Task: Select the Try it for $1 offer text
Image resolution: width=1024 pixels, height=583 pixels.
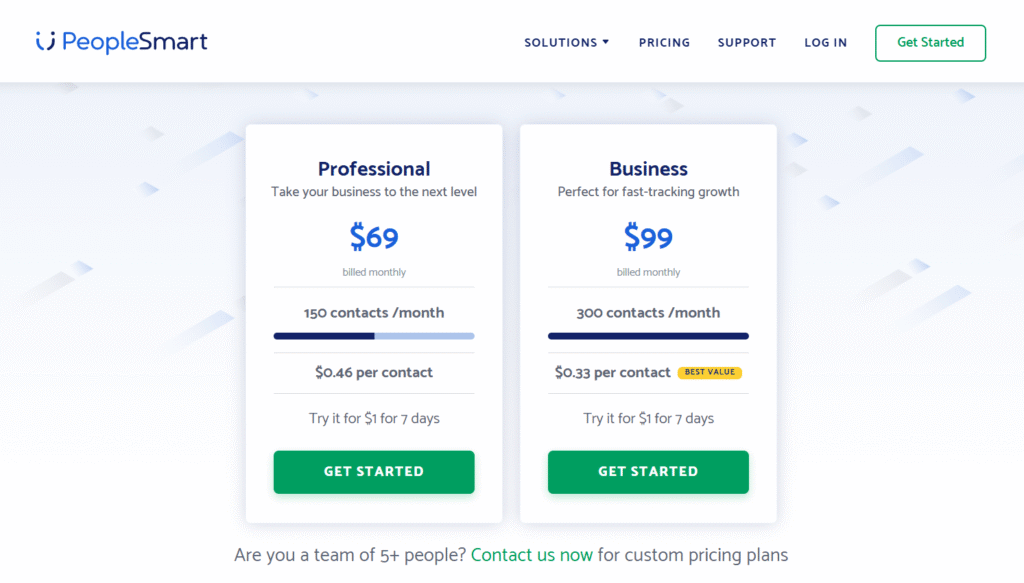Action: 373,418
